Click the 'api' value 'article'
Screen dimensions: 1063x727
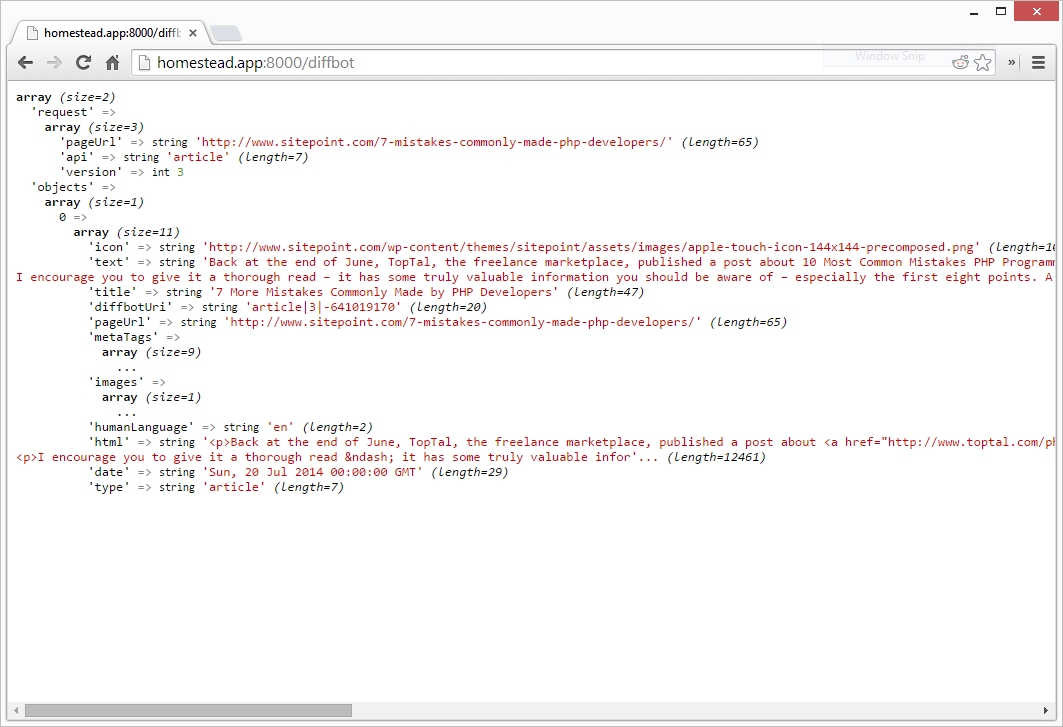(x=198, y=157)
